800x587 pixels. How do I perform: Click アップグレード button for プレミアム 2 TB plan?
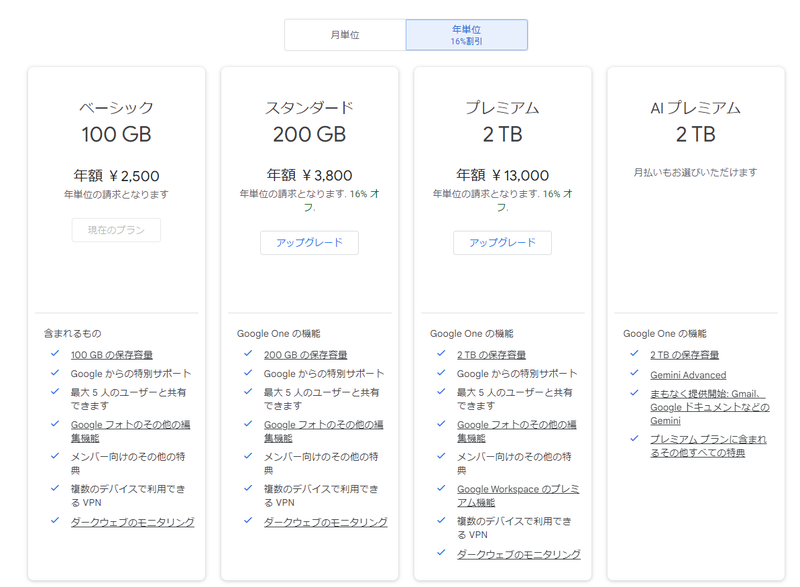pos(502,243)
